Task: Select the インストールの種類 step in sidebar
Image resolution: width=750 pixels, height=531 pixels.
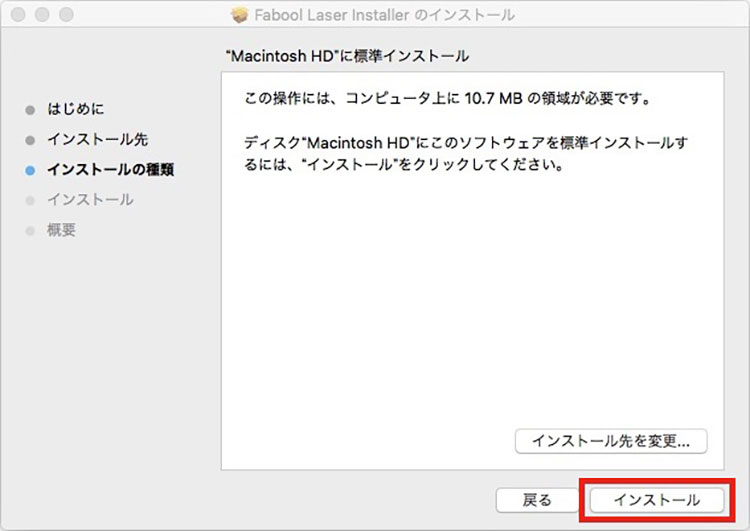Action: (x=110, y=170)
